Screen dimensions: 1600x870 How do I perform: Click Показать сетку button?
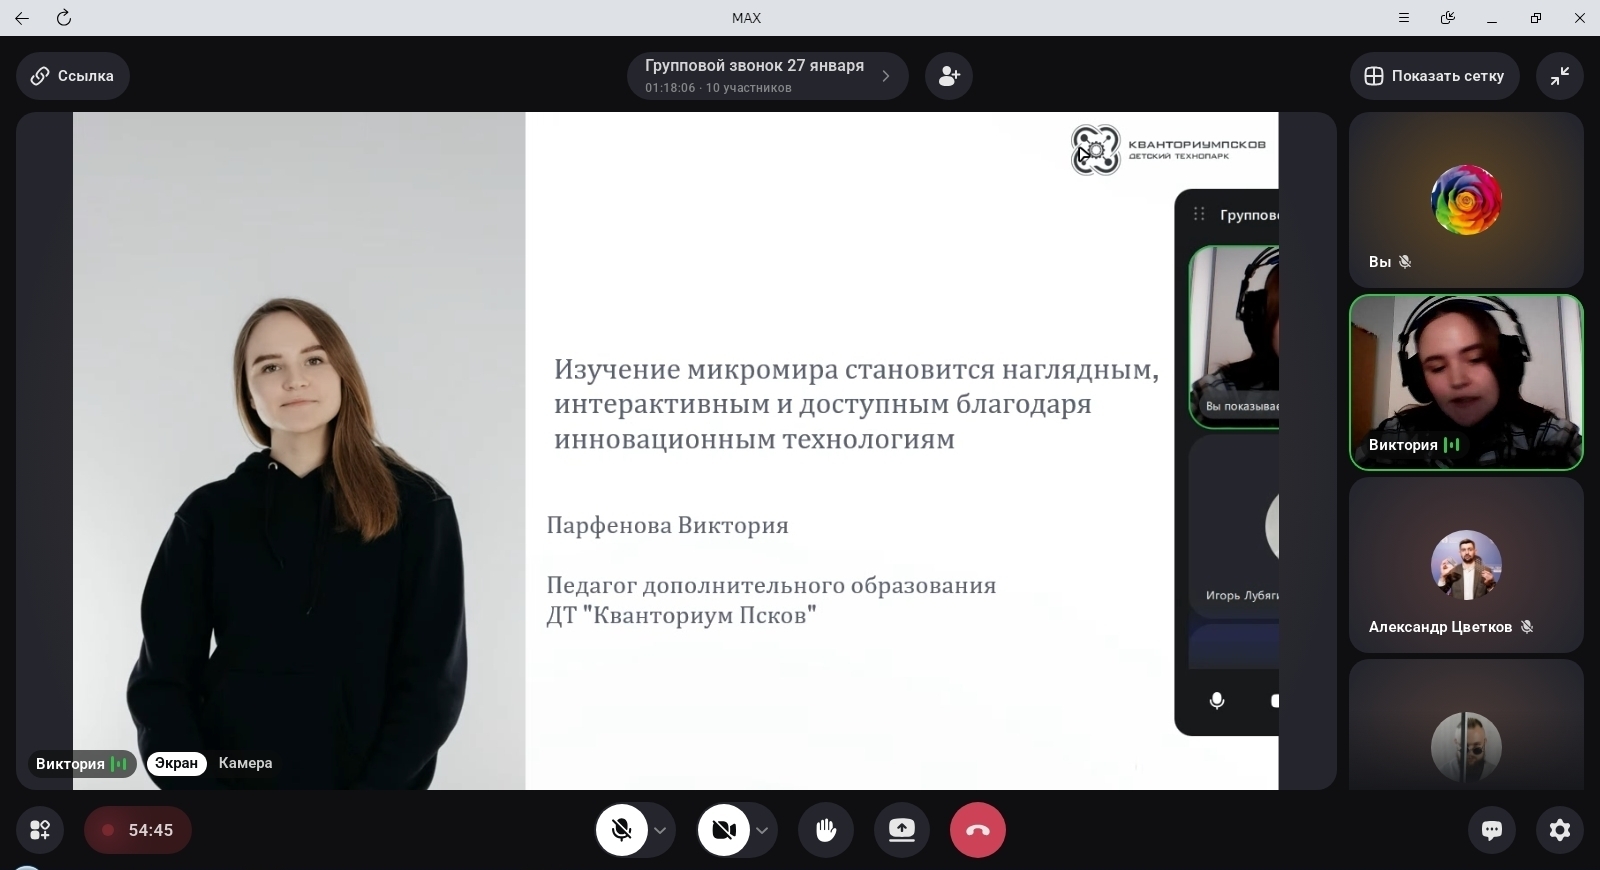pyautogui.click(x=1434, y=76)
